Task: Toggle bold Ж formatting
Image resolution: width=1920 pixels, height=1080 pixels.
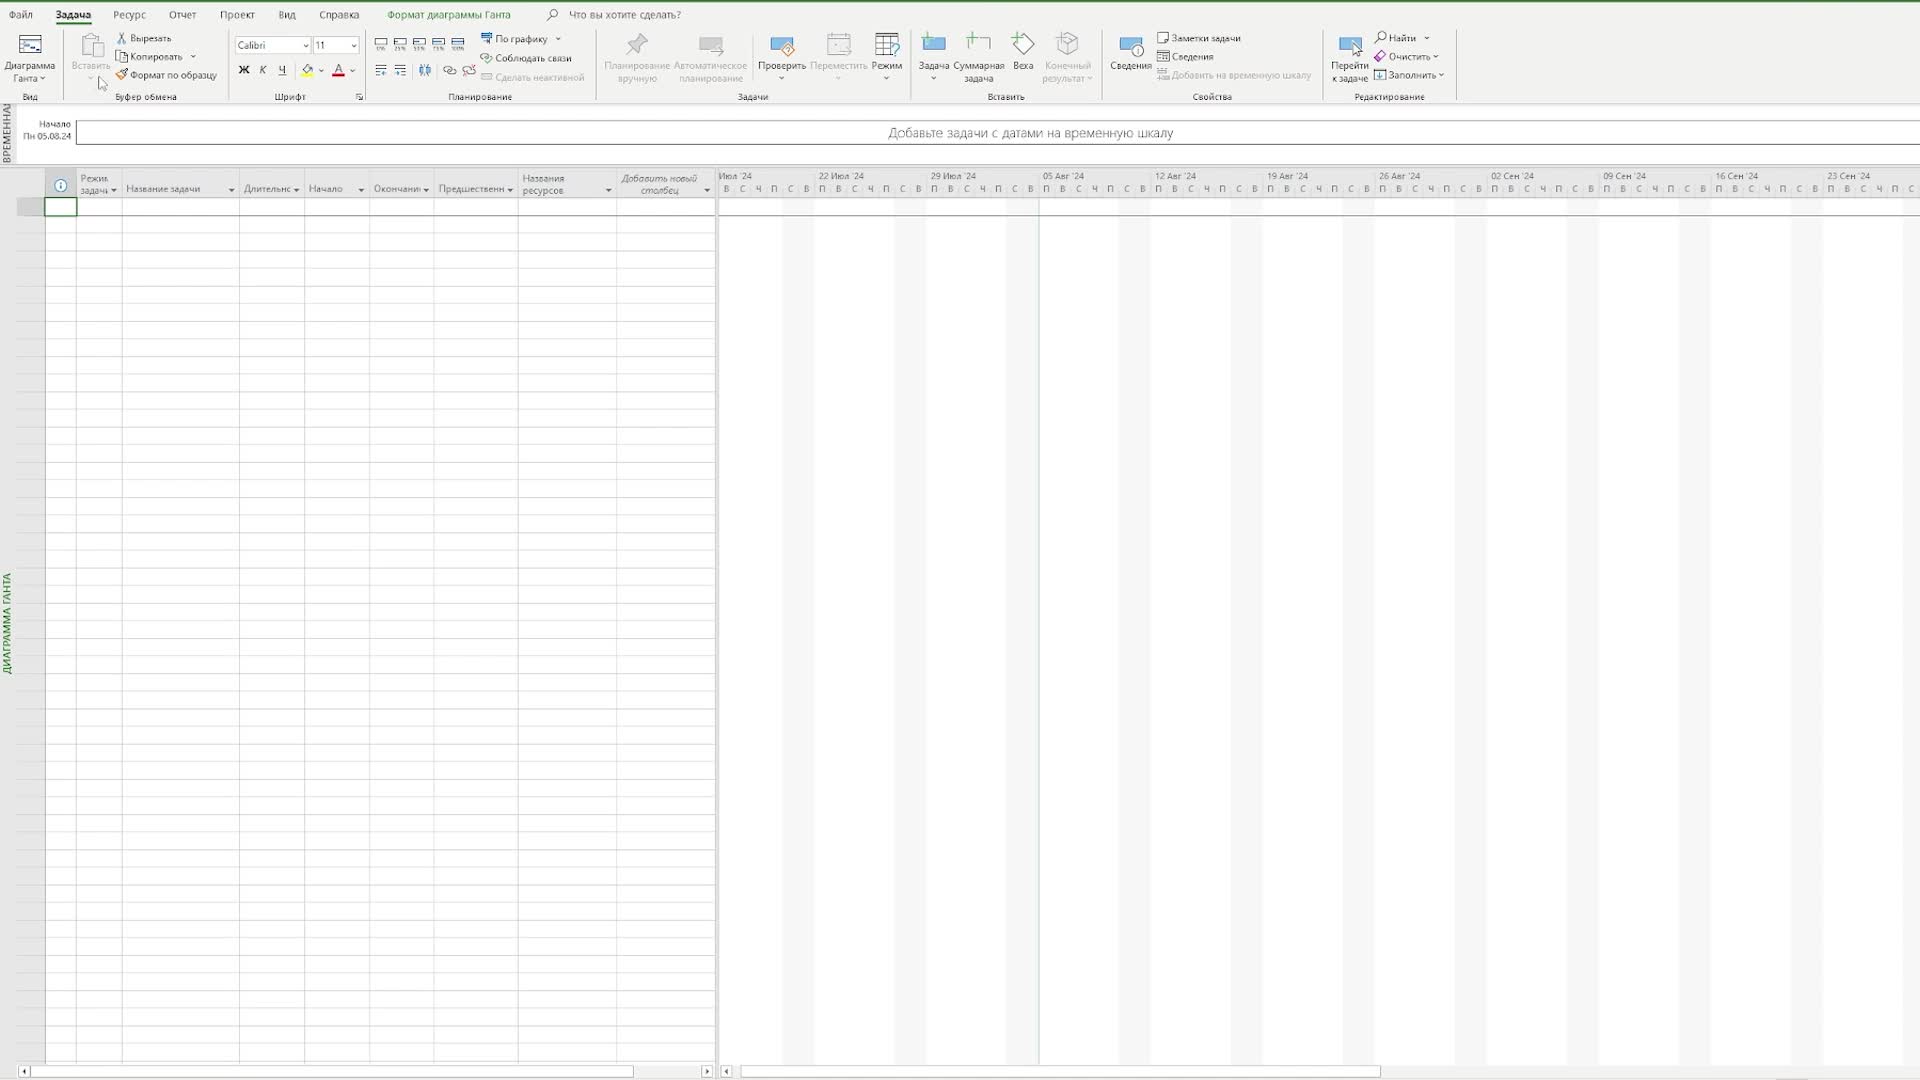Action: tap(243, 70)
